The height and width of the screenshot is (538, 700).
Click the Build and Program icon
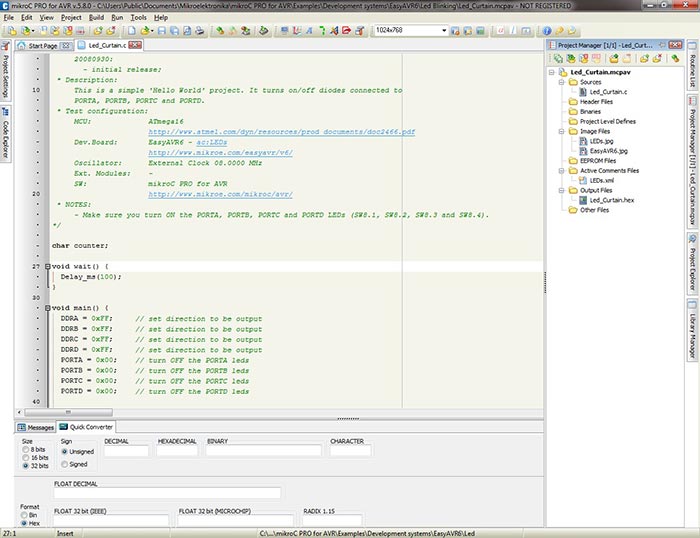click(245, 31)
